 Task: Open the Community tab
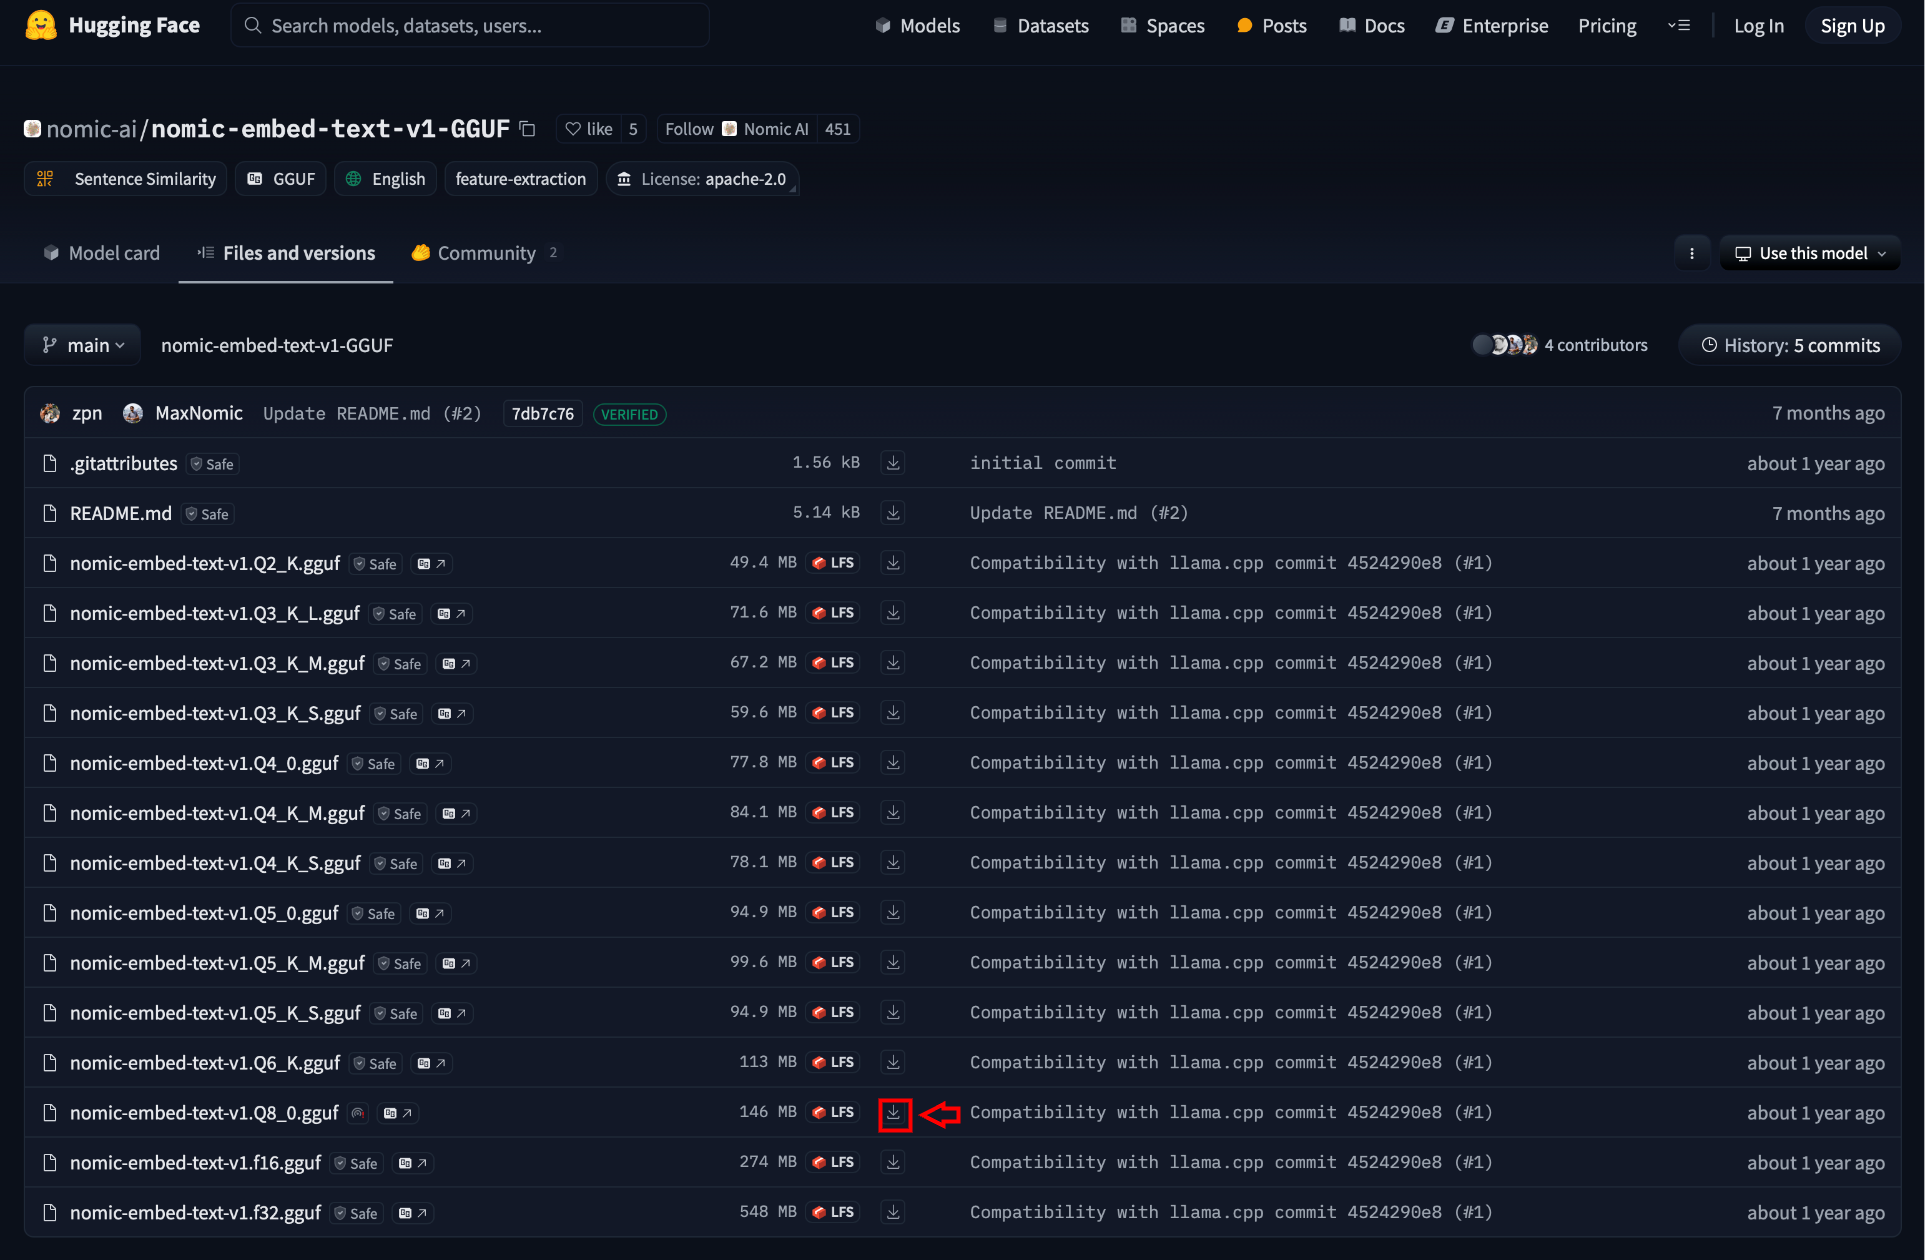(485, 253)
